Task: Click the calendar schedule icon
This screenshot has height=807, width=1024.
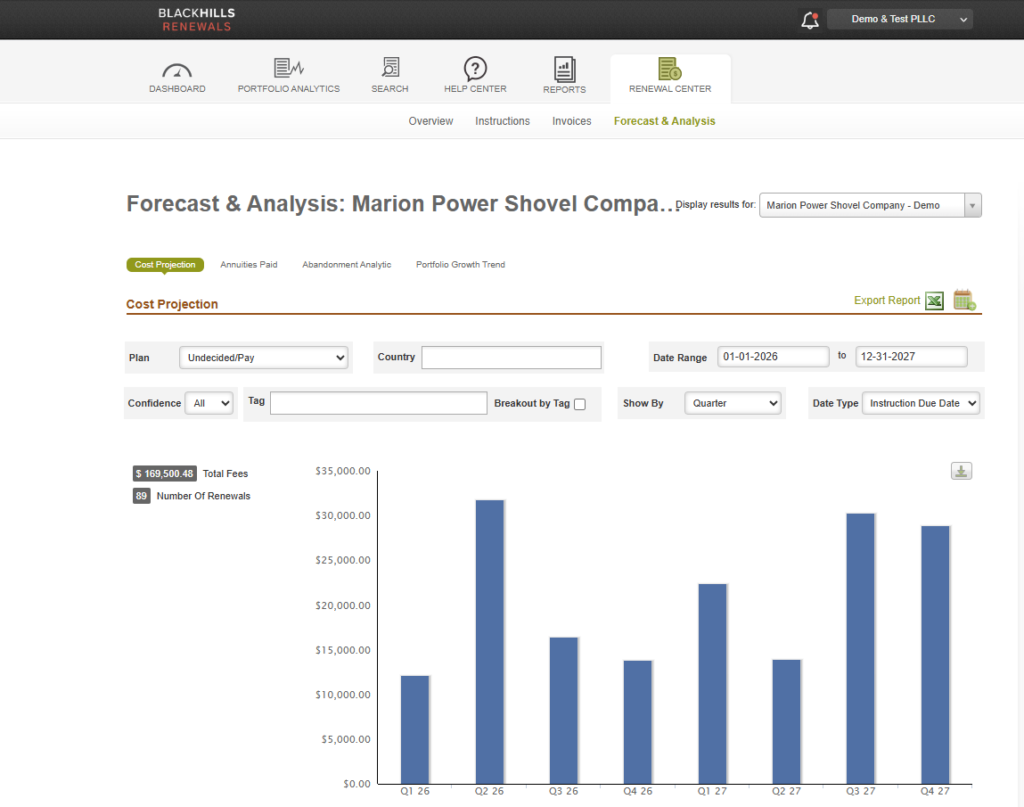Action: (964, 300)
